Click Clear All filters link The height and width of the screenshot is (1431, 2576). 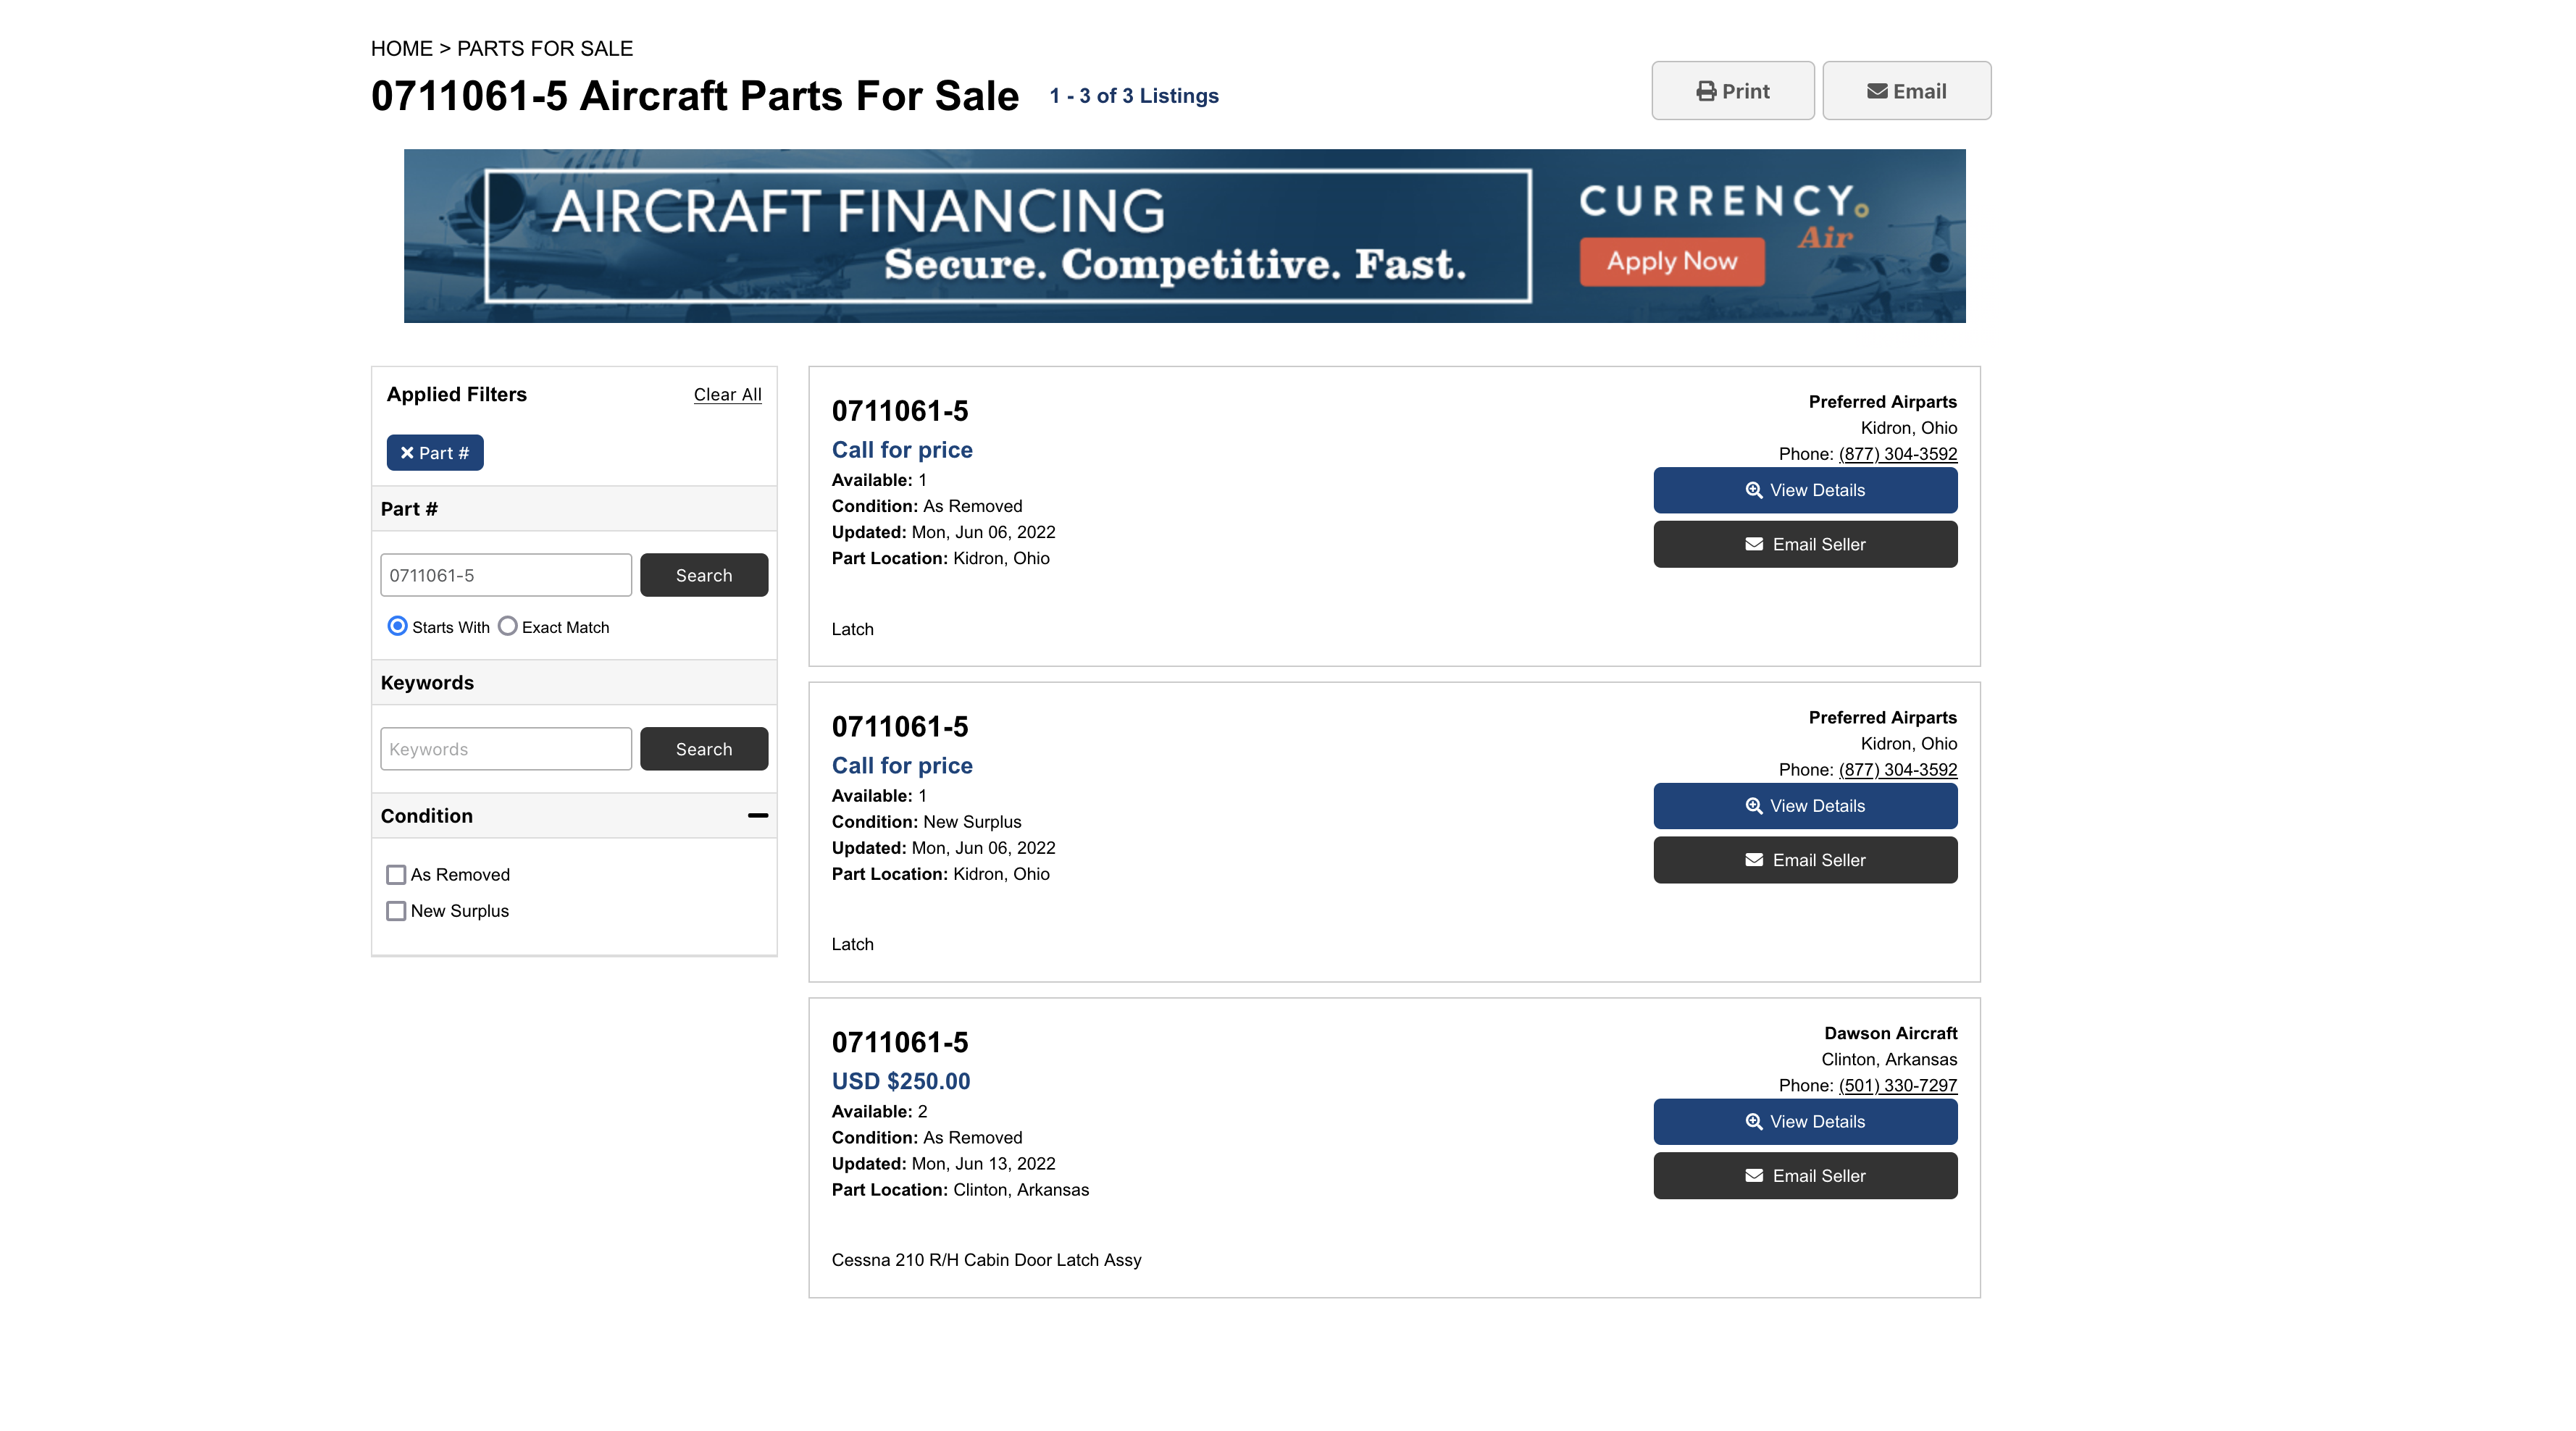(x=728, y=395)
